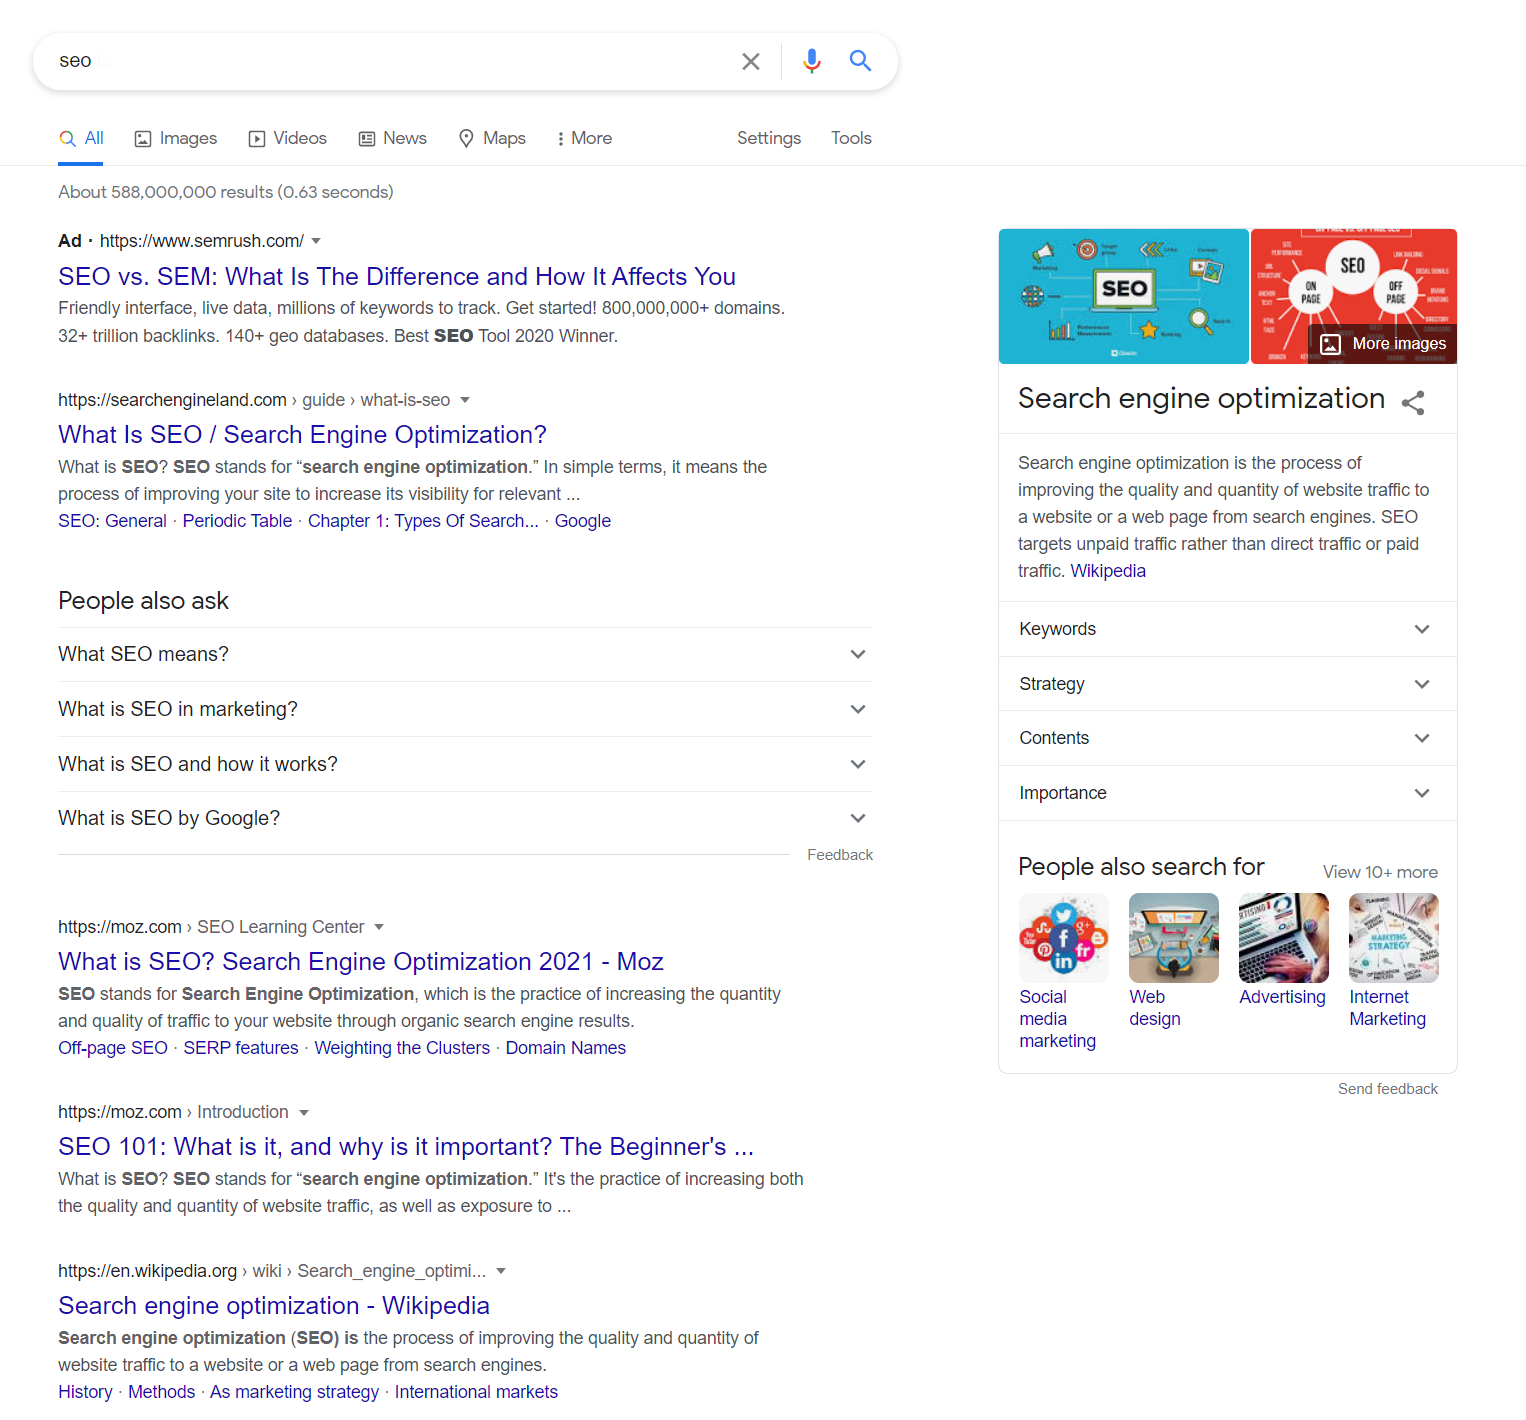The width and height of the screenshot is (1526, 1420).
Task: Open the Wikipedia link in knowledge panel
Action: click(x=1108, y=571)
